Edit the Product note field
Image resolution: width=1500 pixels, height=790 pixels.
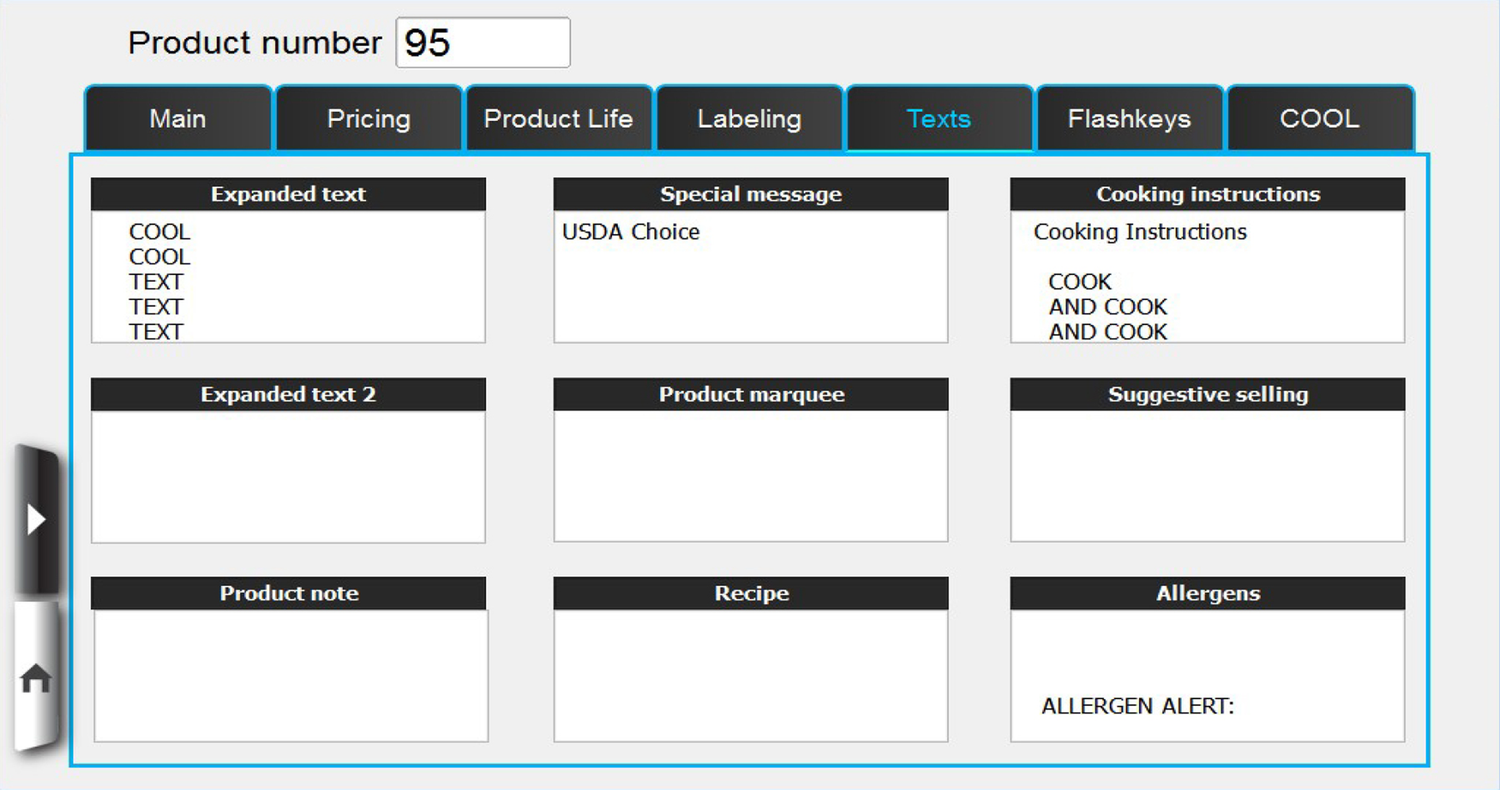tap(290, 676)
